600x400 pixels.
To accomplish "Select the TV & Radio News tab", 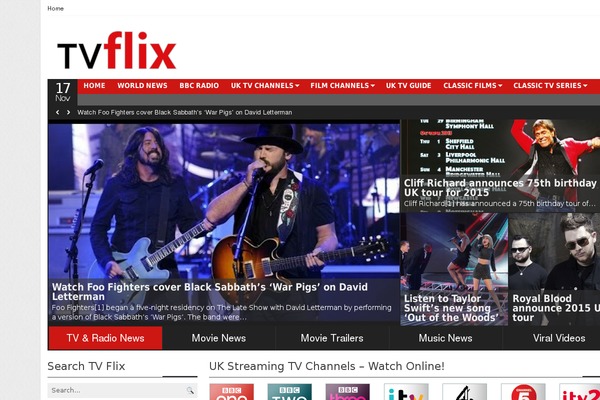I will coord(106,338).
